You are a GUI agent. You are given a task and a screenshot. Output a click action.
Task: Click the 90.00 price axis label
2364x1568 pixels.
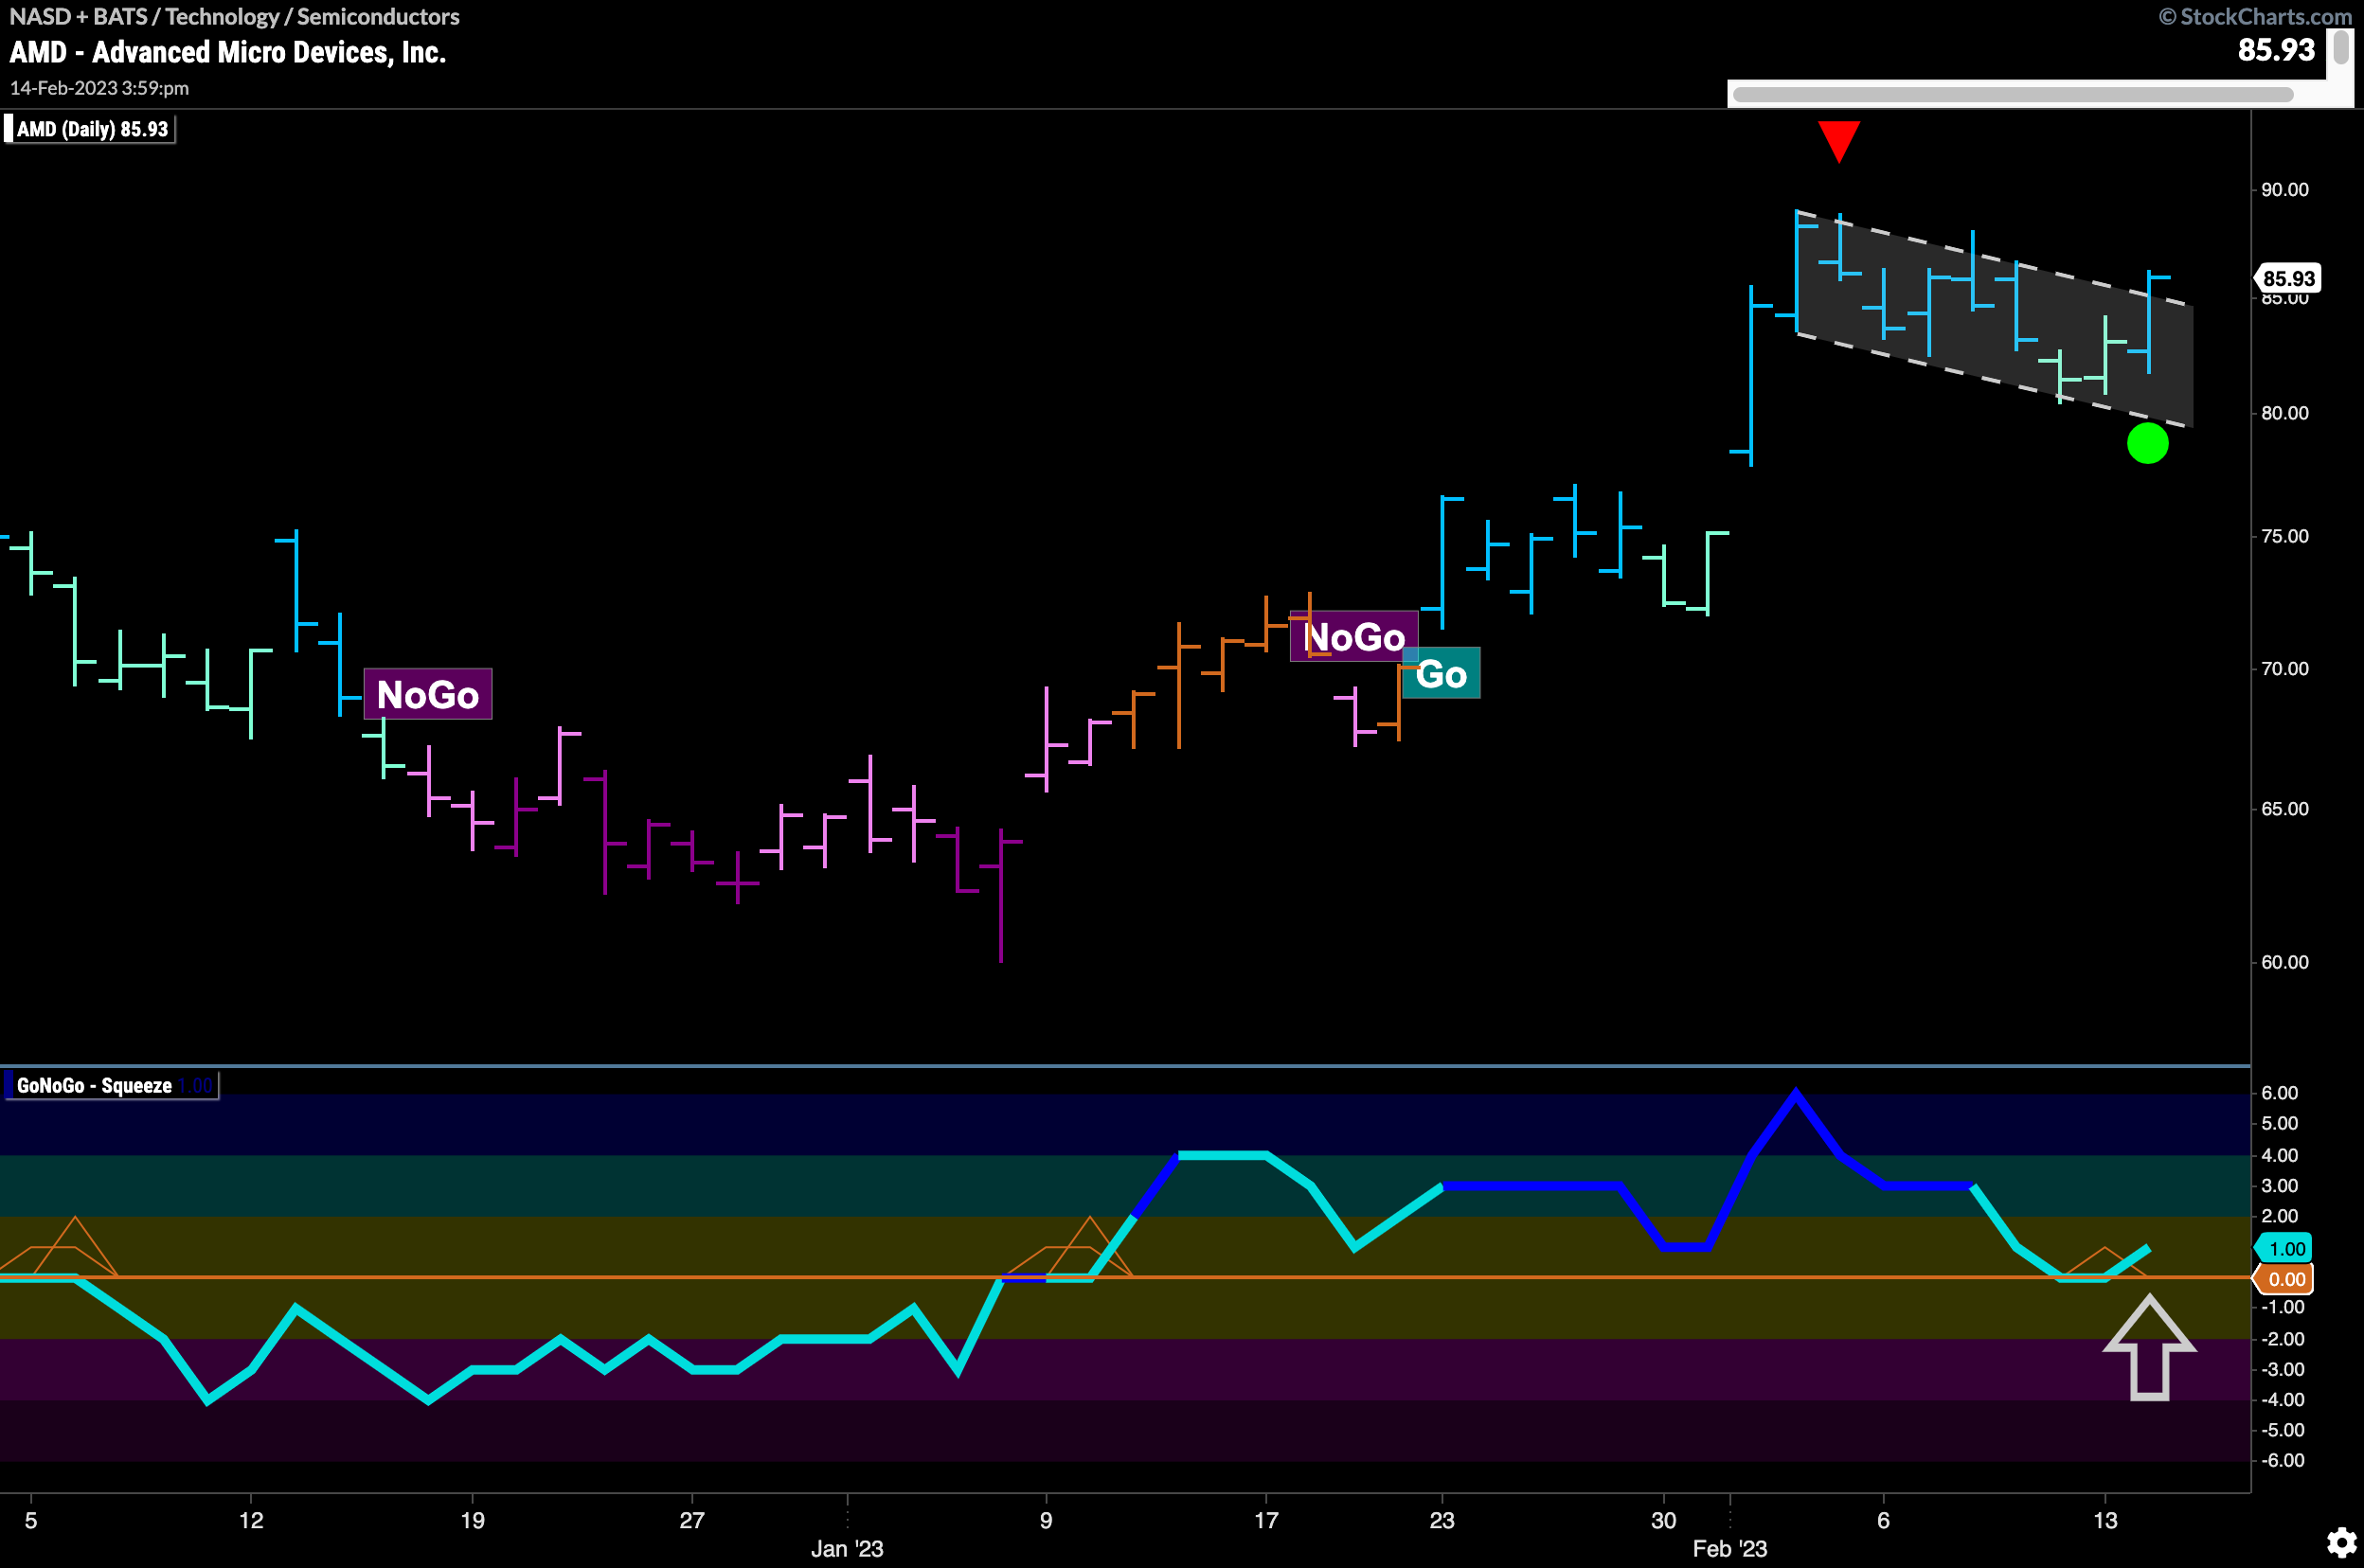click(2285, 190)
